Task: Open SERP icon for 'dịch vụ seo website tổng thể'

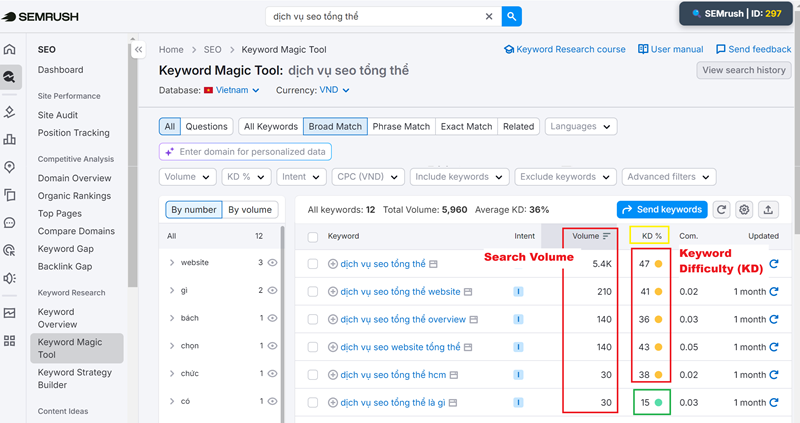Action: (468, 347)
